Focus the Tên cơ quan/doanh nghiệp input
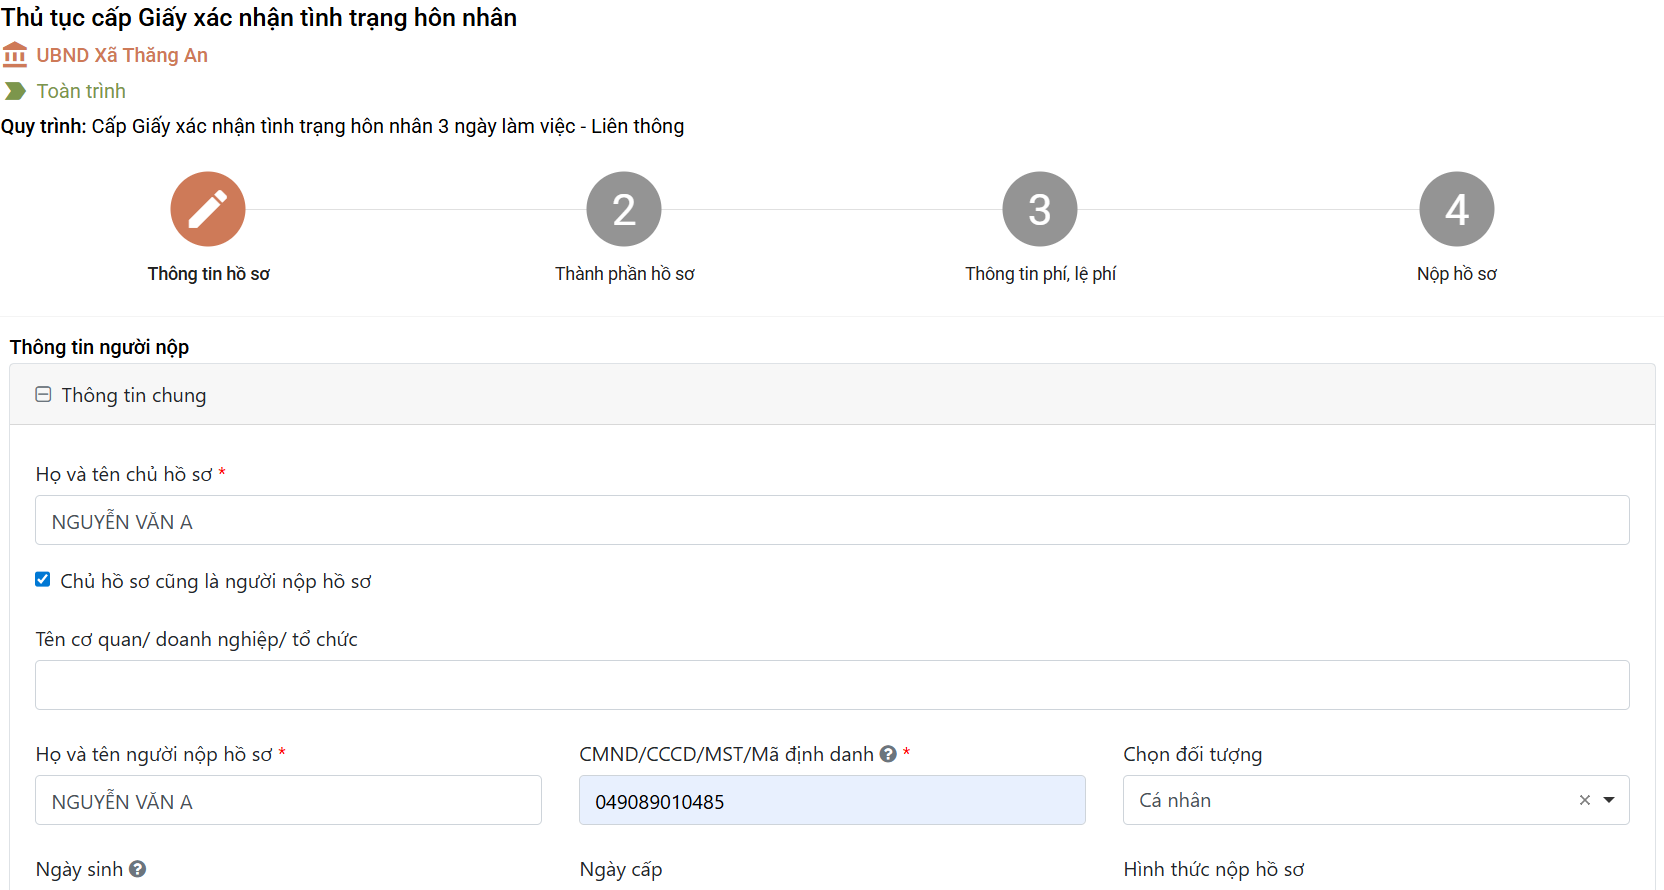 (832, 685)
